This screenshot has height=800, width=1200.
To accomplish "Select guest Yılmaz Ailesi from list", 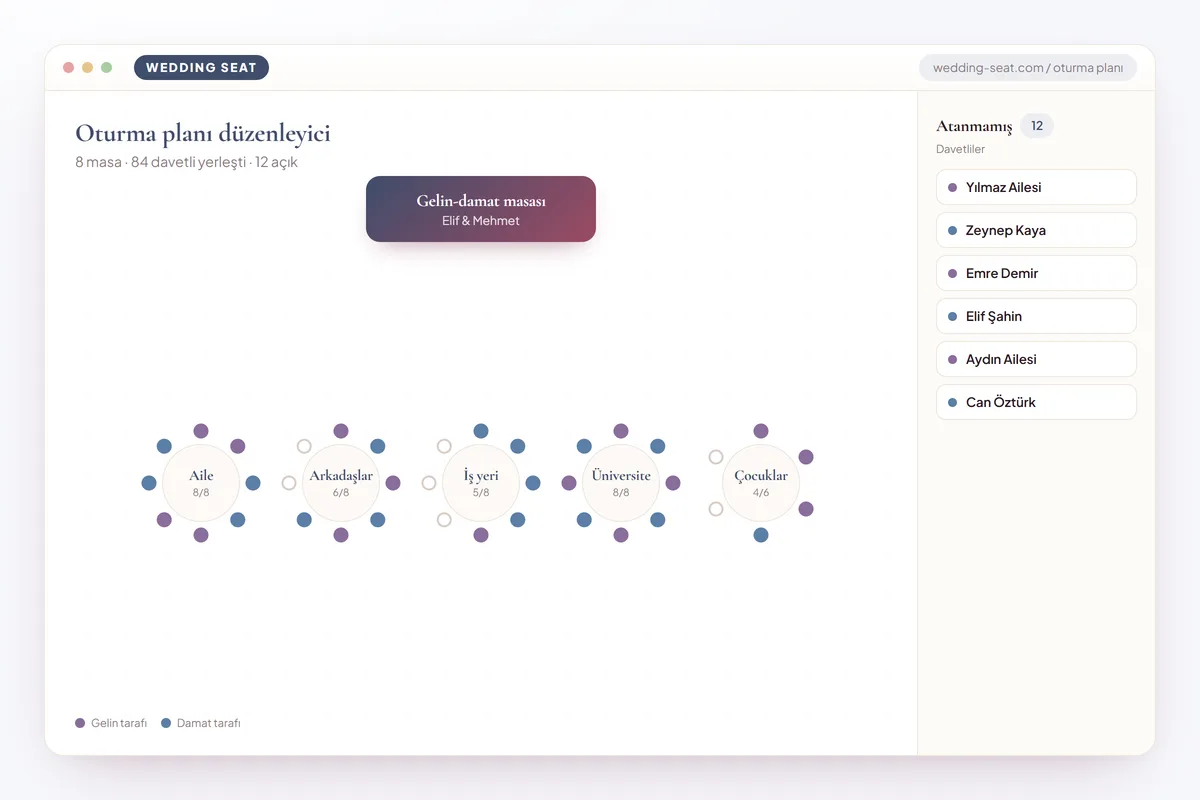I will point(1036,187).
